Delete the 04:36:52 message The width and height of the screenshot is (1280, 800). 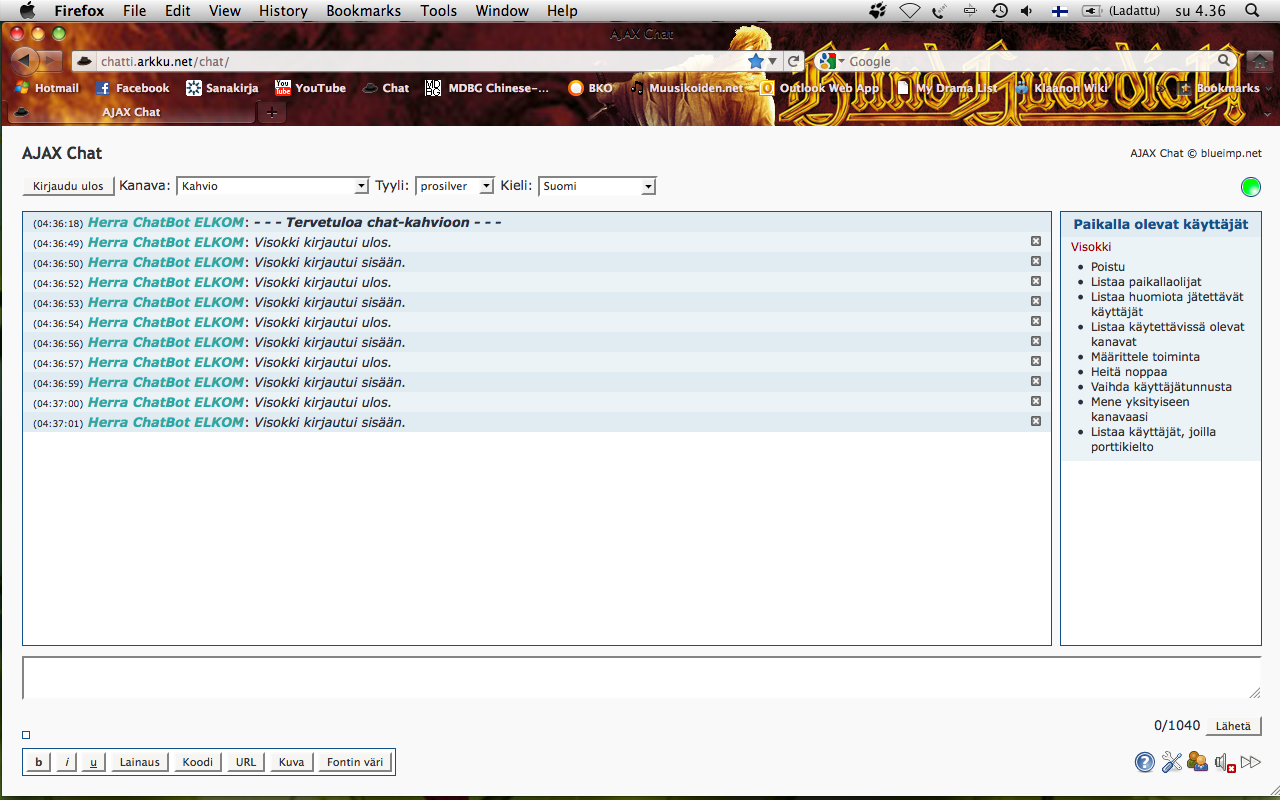click(1036, 281)
